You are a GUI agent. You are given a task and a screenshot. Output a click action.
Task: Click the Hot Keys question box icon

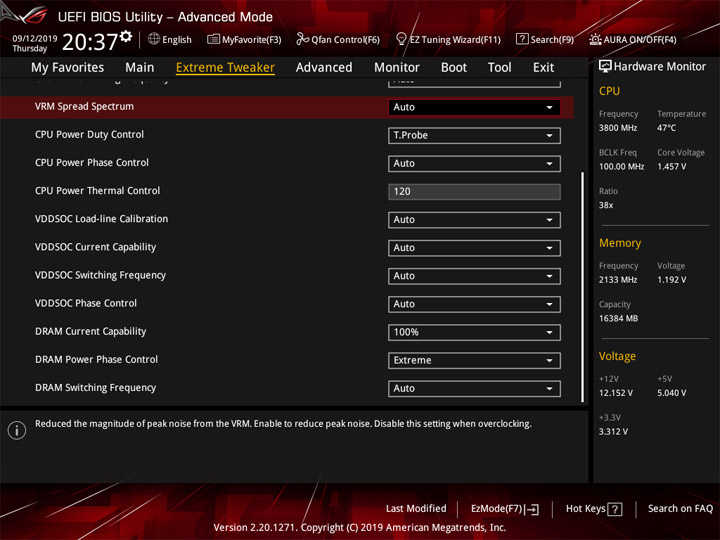[615, 509]
